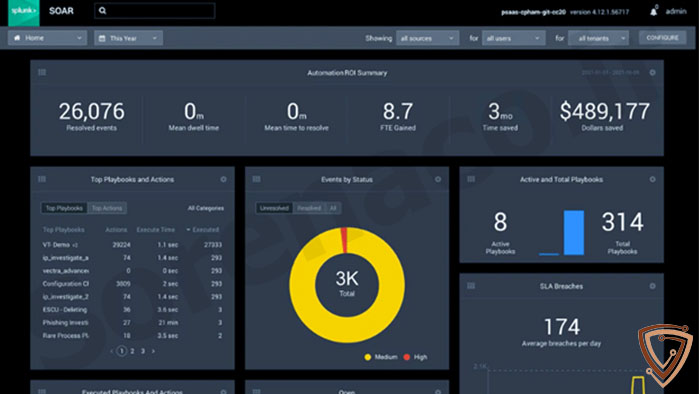Viewport: 700px width, 394px height.
Task: Select the Top Actions toggle
Action: tap(107, 208)
